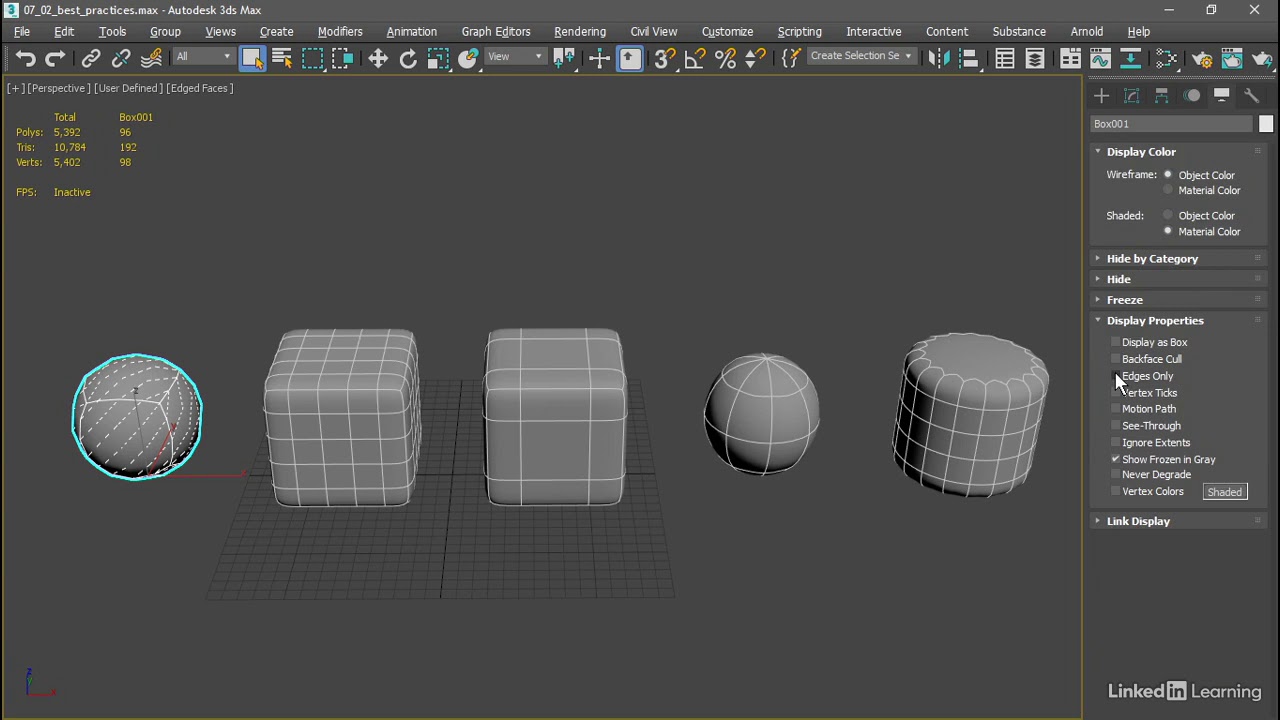Toggle Window/Crossing selection mode
This screenshot has width=1280, height=720.
[342, 59]
